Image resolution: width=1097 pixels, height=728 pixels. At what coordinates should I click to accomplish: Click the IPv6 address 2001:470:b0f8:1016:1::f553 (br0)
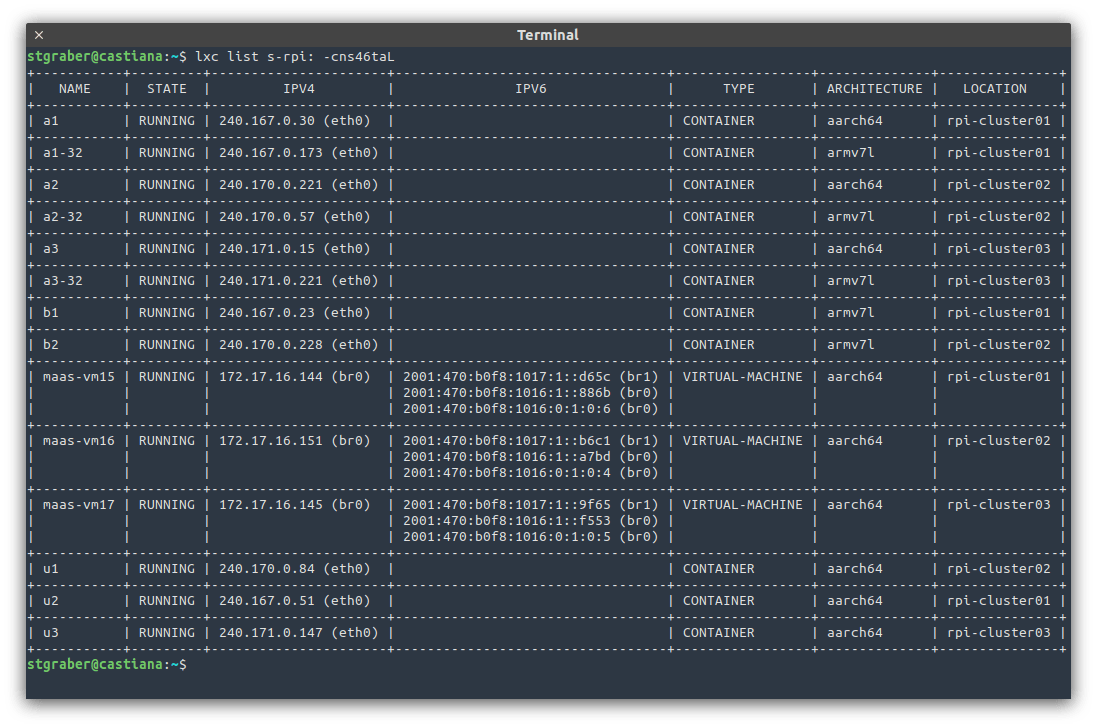pyautogui.click(x=530, y=520)
